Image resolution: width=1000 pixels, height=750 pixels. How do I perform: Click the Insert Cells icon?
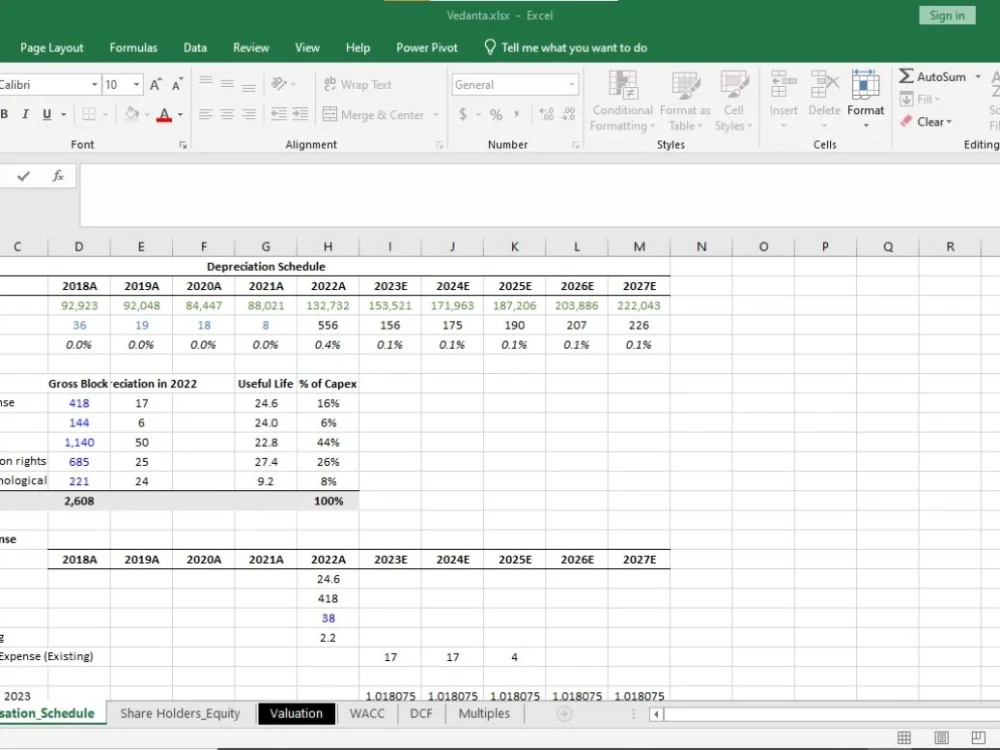pyautogui.click(x=783, y=95)
